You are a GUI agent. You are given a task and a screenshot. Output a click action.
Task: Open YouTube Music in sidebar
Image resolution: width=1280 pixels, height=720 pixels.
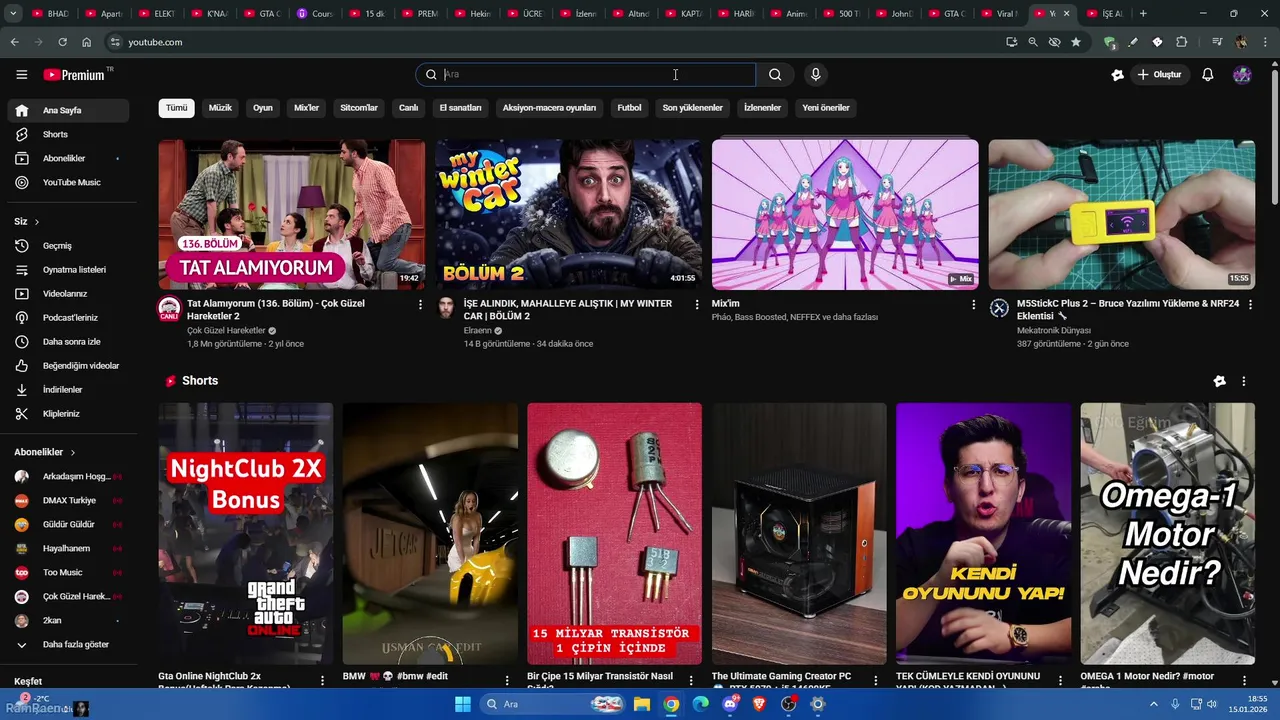click(68, 183)
